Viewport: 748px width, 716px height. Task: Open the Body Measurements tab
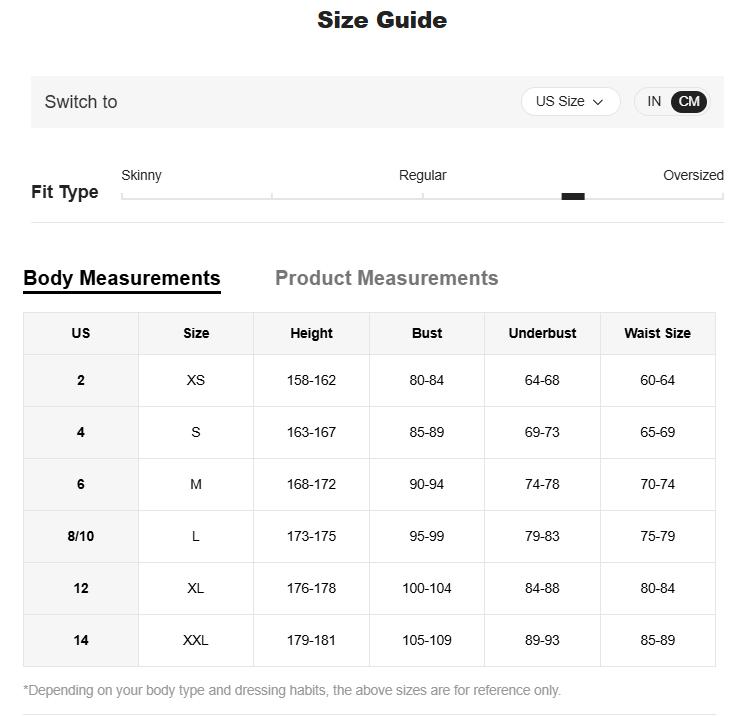click(122, 278)
